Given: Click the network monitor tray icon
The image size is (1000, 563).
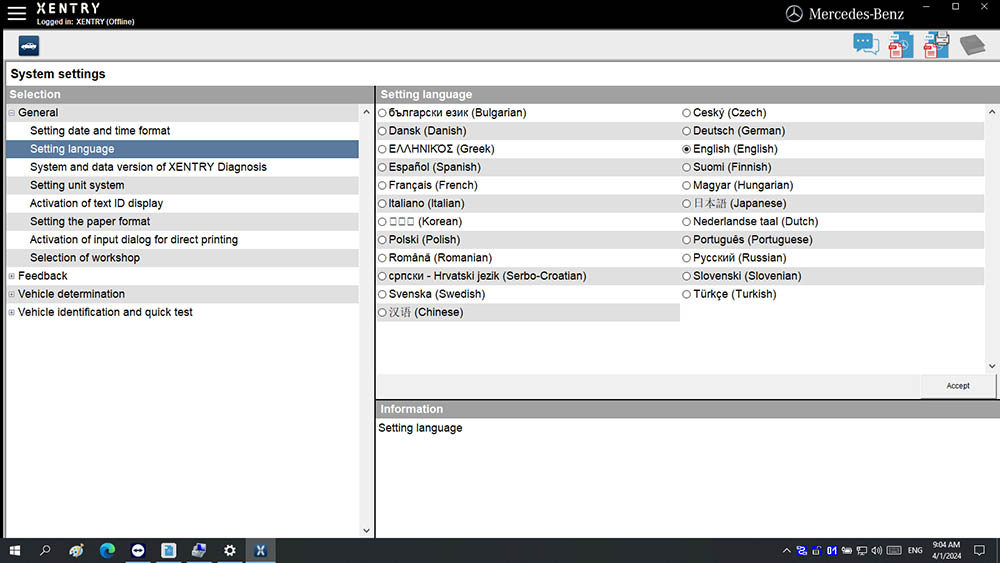Looking at the screenshot, I should [x=862, y=551].
